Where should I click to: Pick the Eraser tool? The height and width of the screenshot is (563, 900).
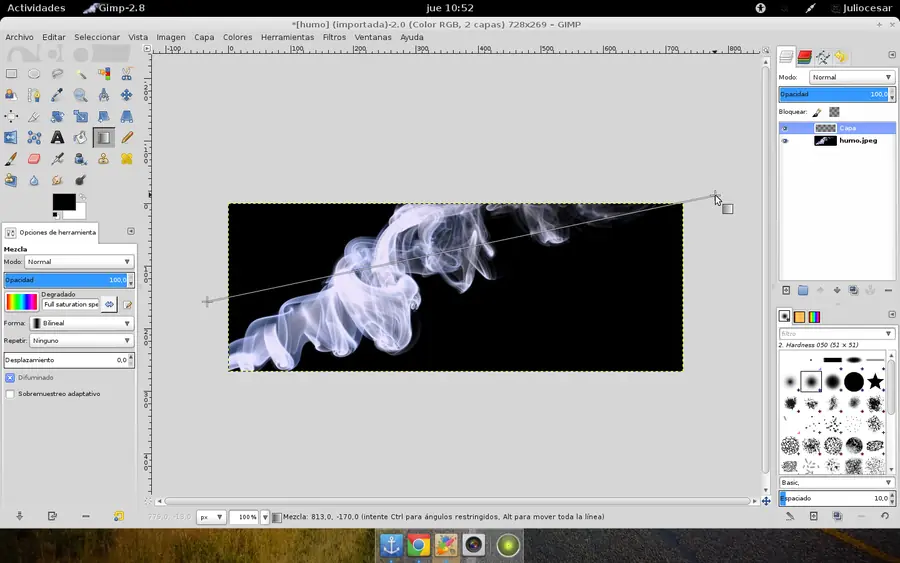tap(34, 159)
